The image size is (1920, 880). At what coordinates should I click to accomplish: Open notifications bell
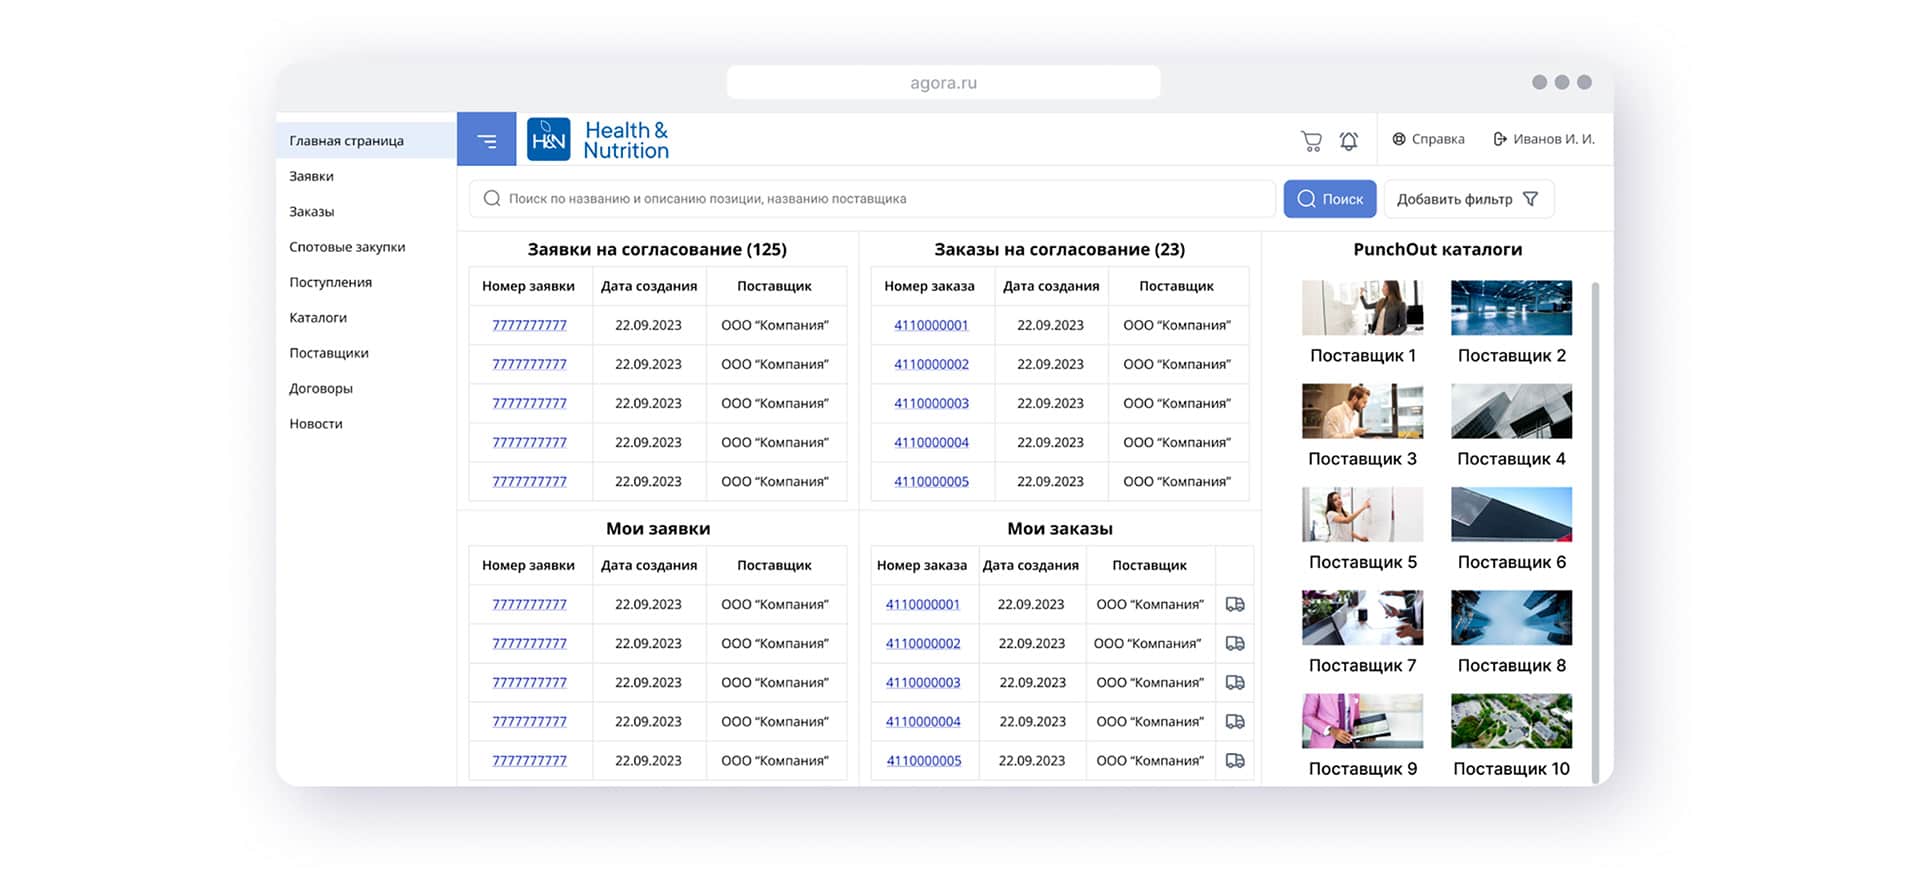click(x=1349, y=141)
